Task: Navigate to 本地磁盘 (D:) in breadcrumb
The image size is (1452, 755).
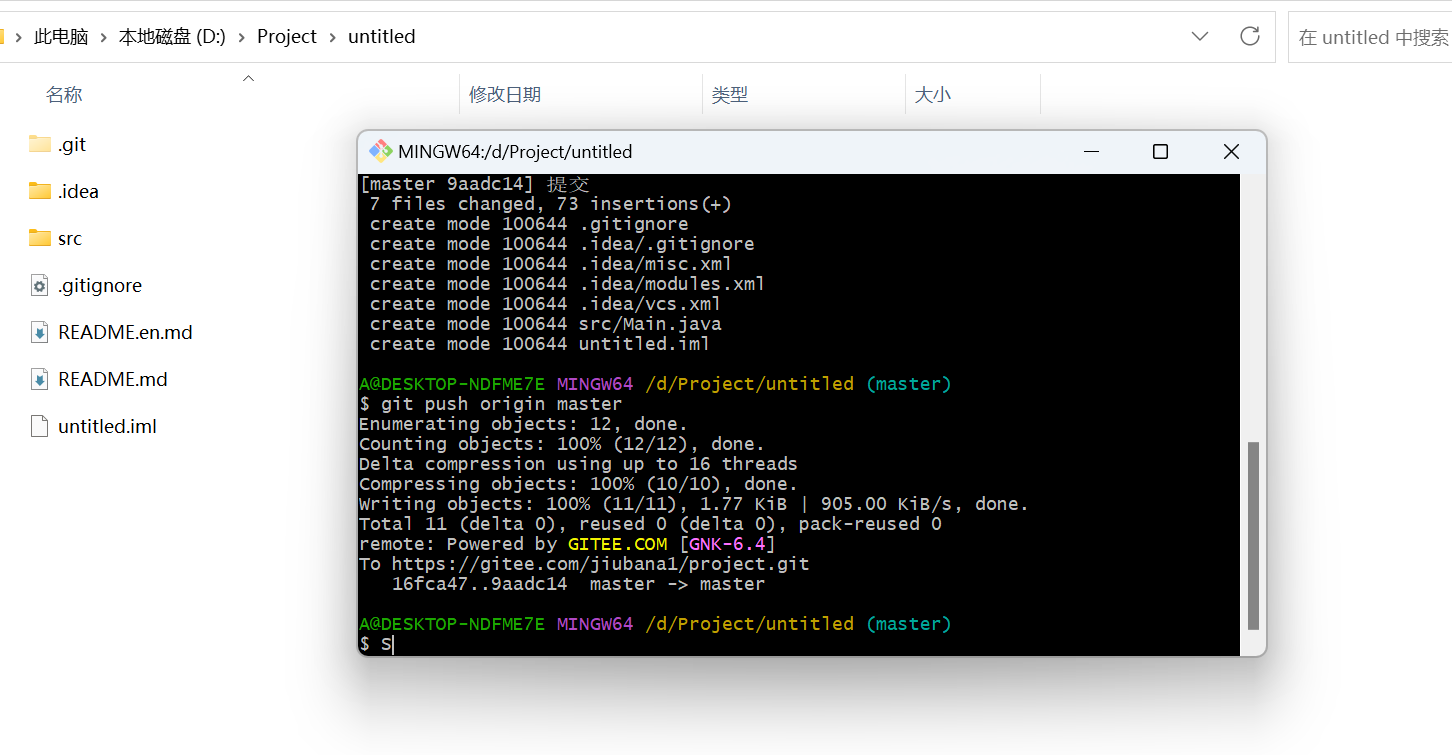Action: (172, 37)
